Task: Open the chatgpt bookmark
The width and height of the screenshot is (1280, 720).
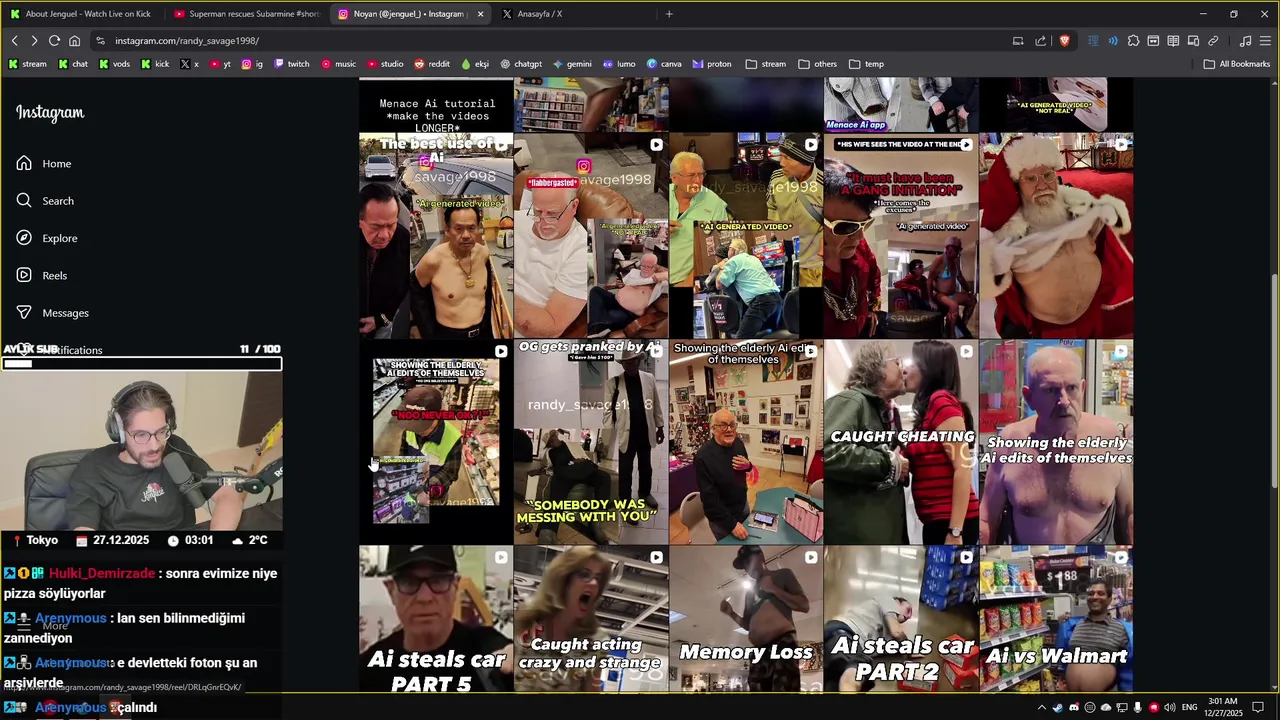Action: point(521,64)
